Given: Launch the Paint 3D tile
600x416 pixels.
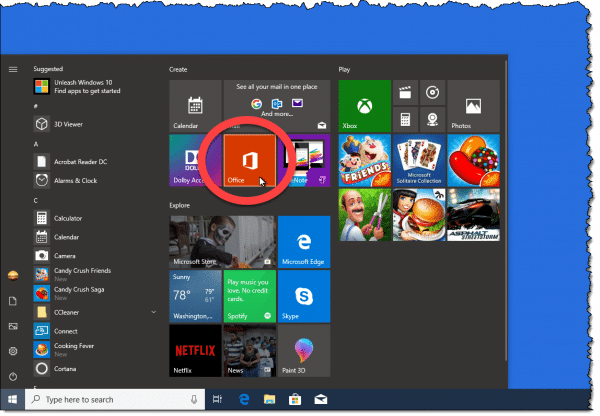Looking at the screenshot, I should (304, 351).
